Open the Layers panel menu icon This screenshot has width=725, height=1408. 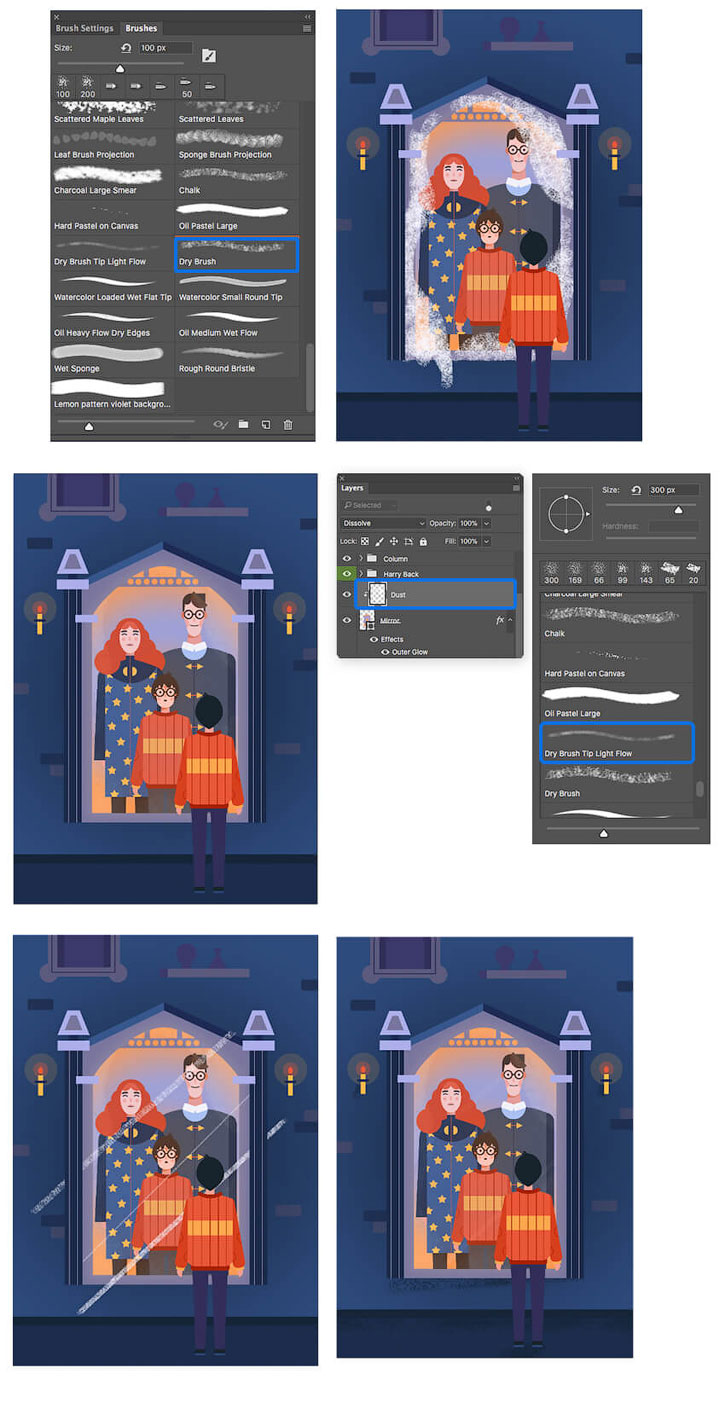(x=516, y=488)
